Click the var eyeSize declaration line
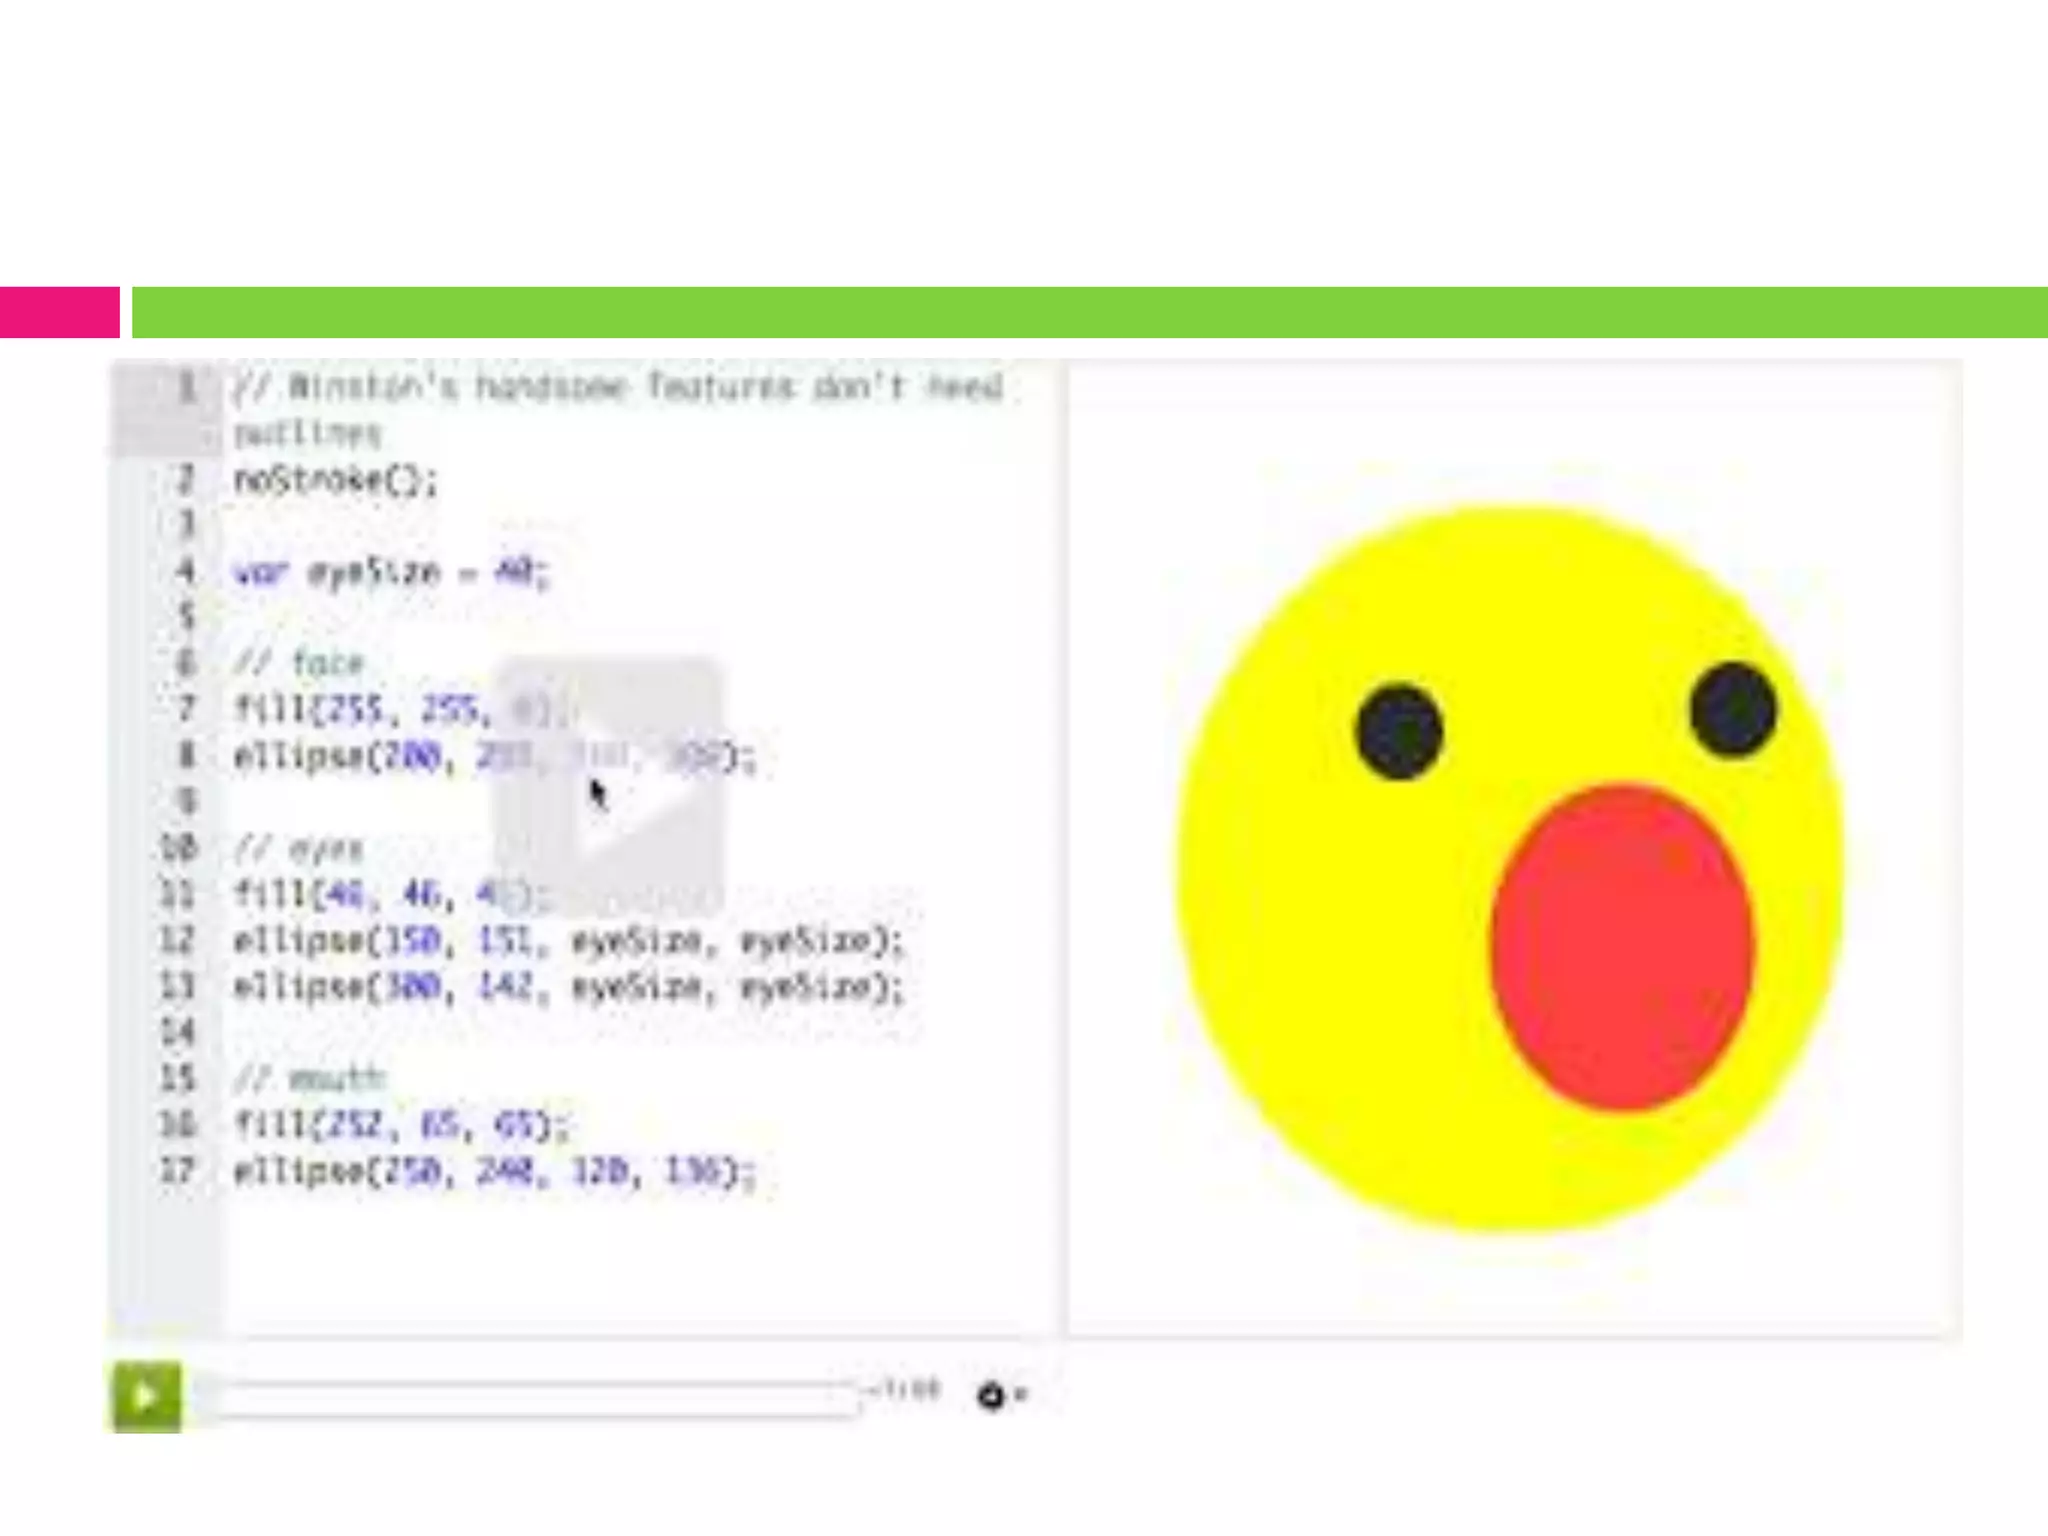The height and width of the screenshot is (1536, 2048). [x=390, y=573]
